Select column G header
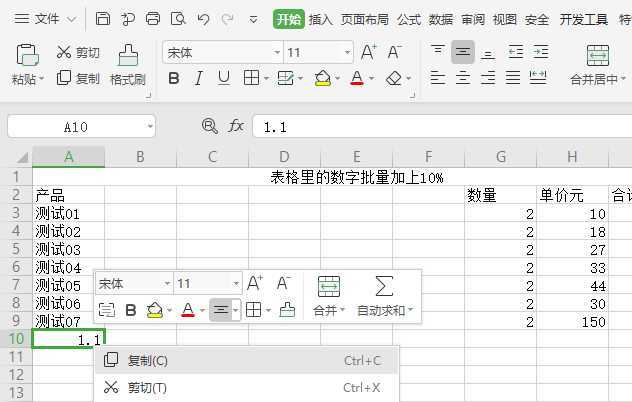The height and width of the screenshot is (402, 632). tap(501, 156)
